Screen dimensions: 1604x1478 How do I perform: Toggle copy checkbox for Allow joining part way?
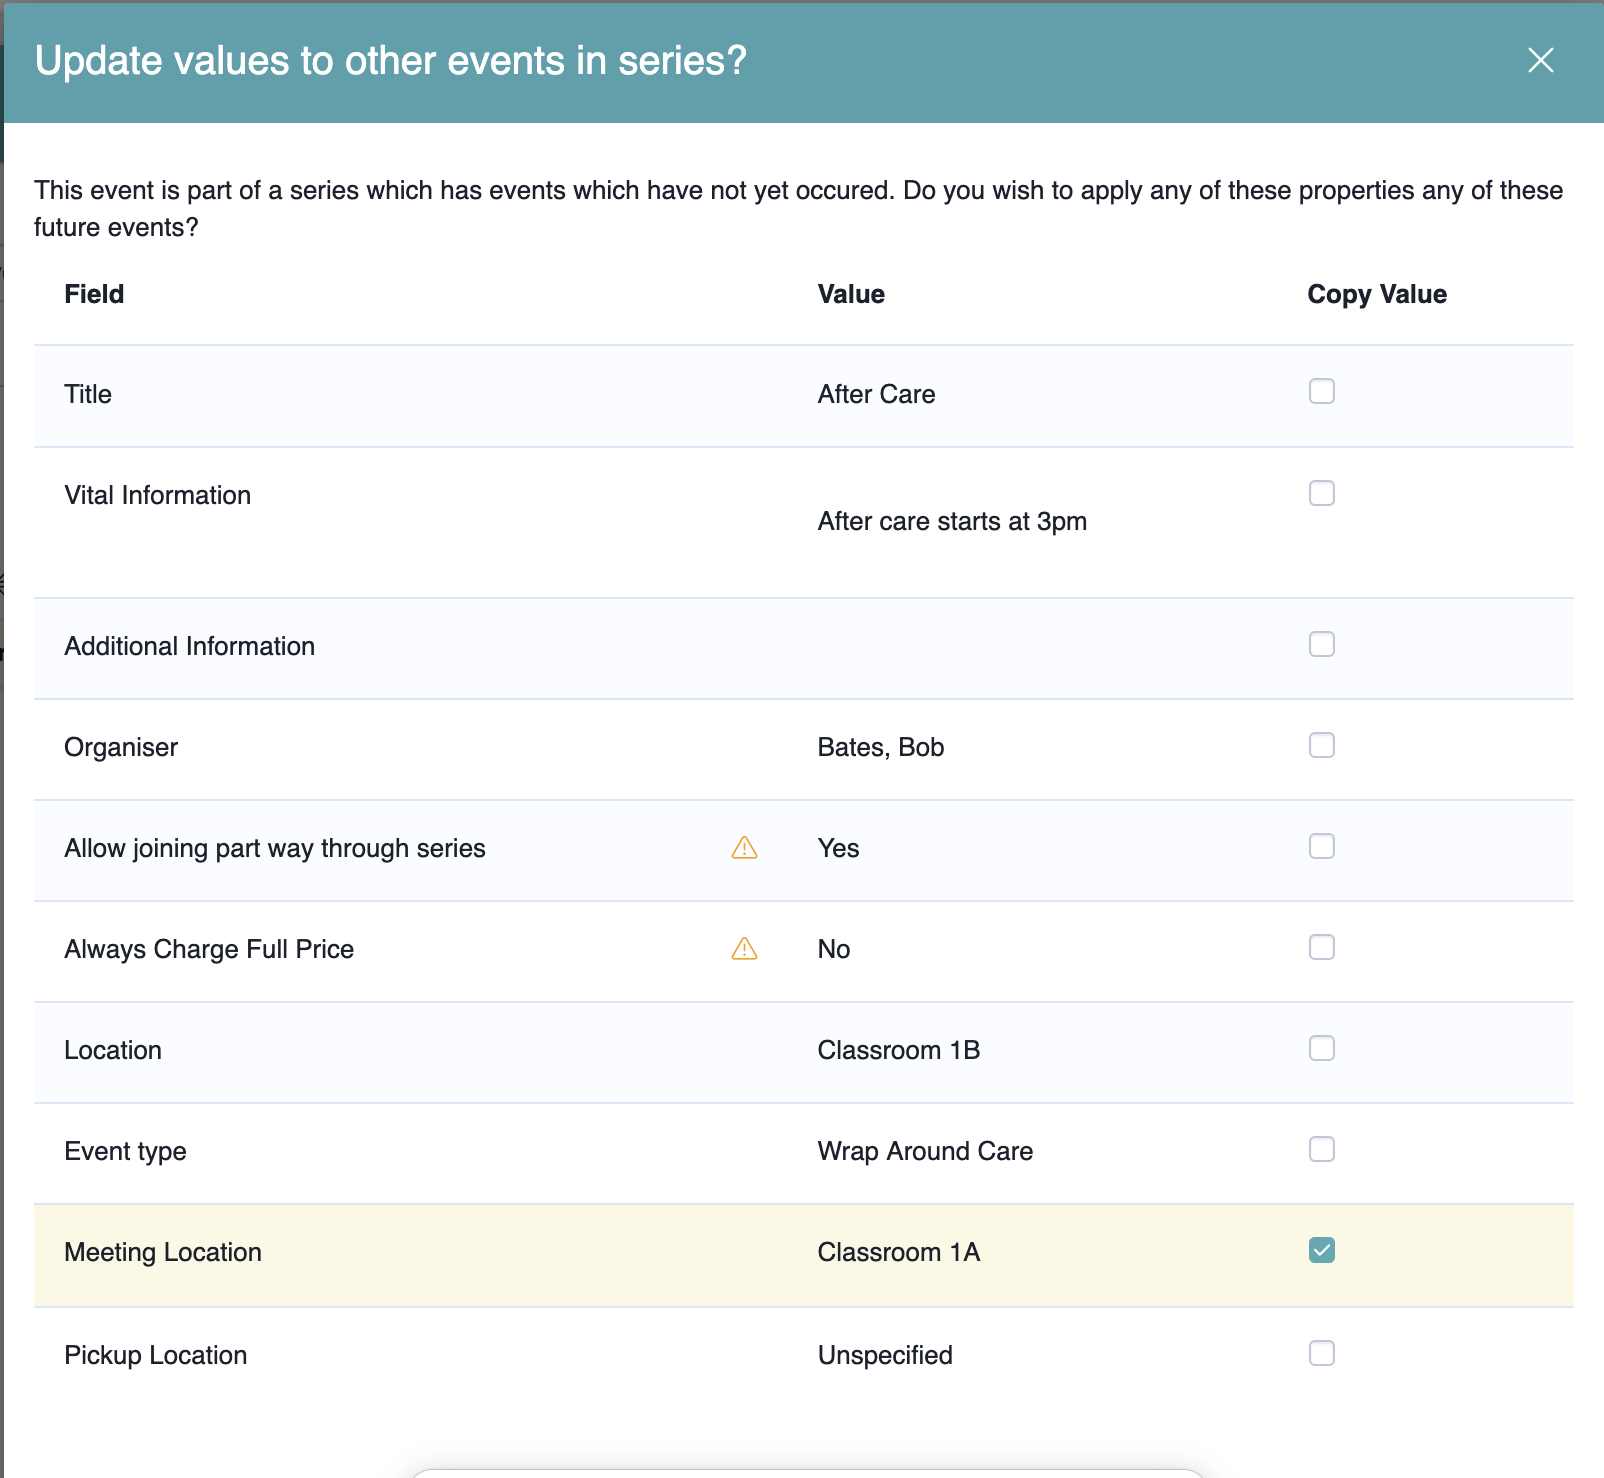[x=1321, y=847]
